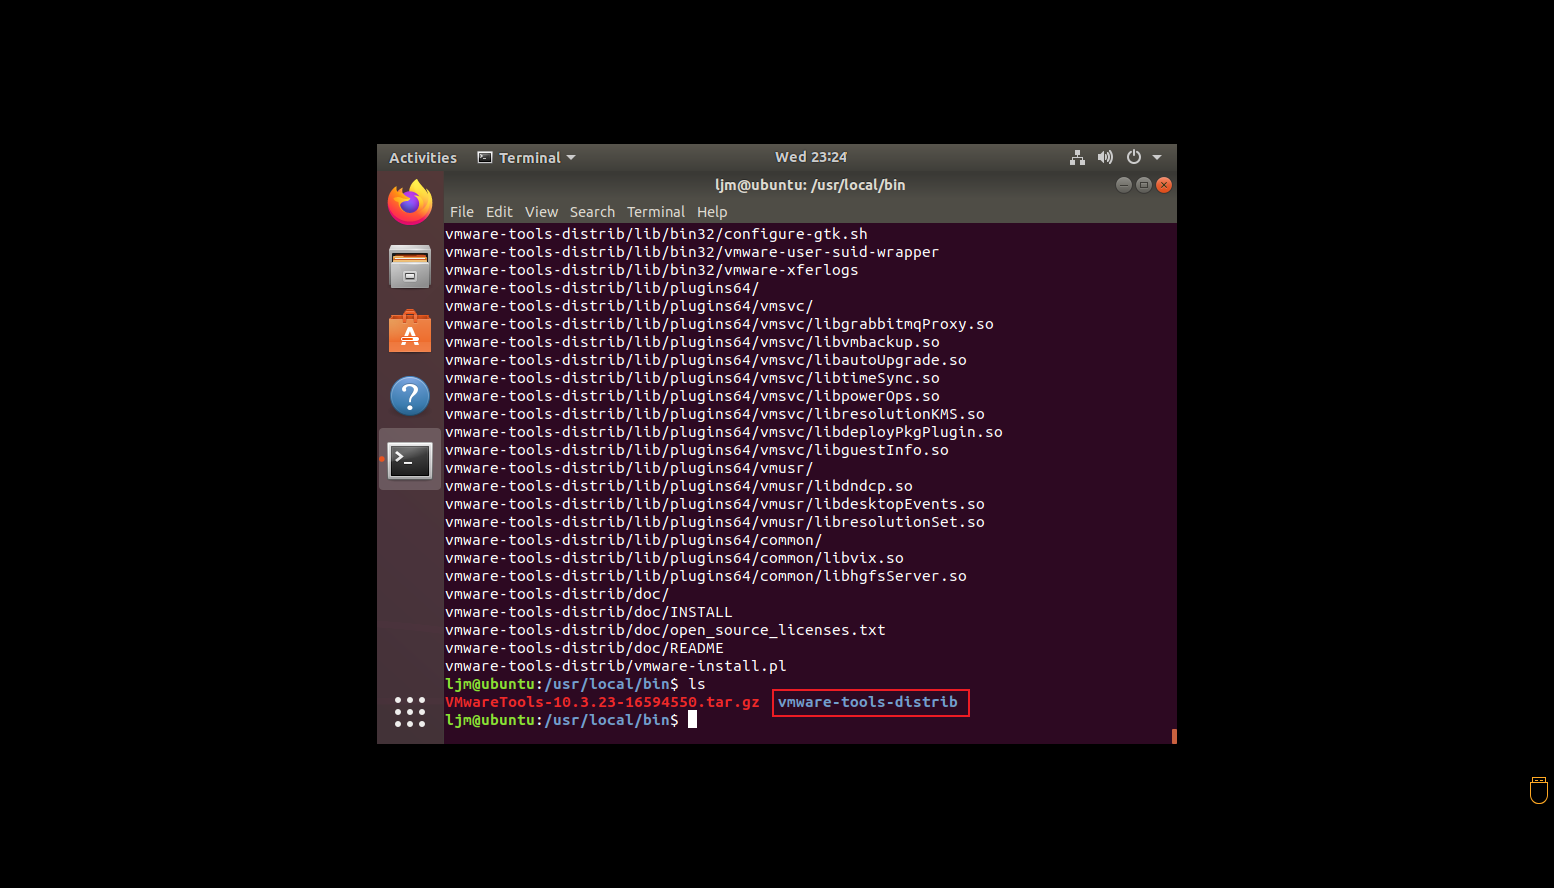Viewport: 1554px width, 888px height.
Task: Launch Ubuntu Software from the dock
Action: [x=410, y=331]
